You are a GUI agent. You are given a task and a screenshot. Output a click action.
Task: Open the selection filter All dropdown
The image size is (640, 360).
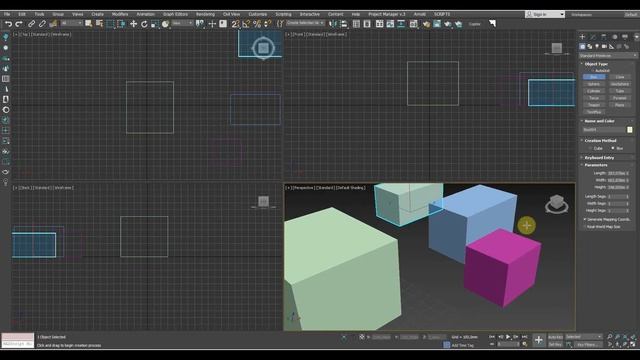[x=71, y=24]
